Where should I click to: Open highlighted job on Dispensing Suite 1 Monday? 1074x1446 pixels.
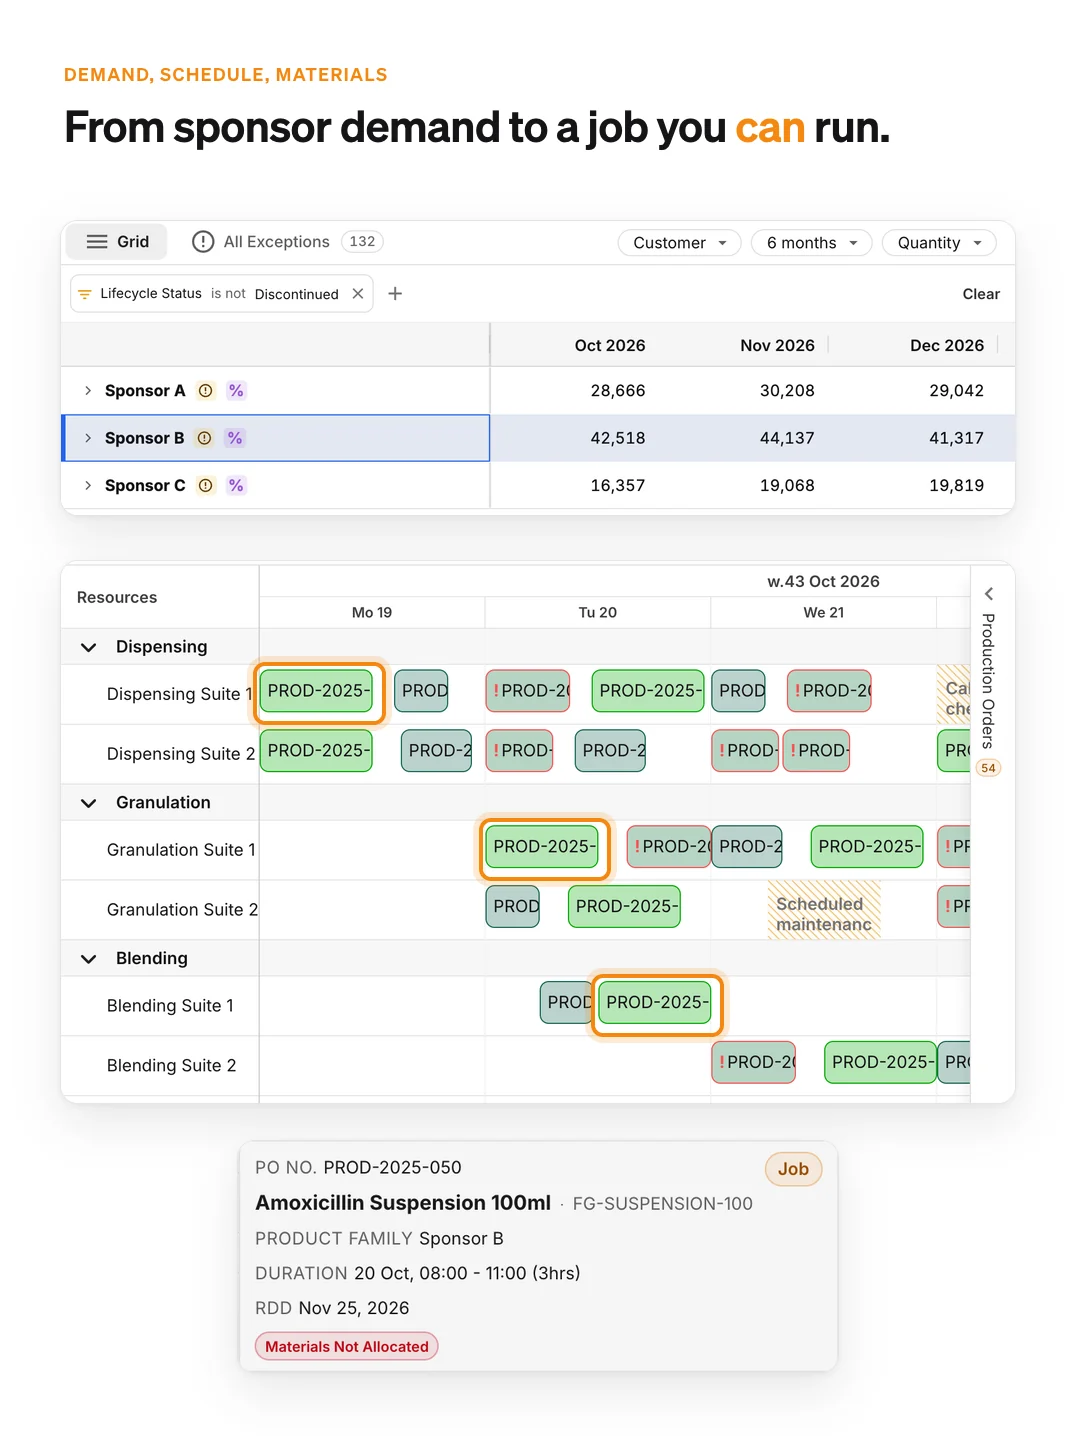[317, 691]
